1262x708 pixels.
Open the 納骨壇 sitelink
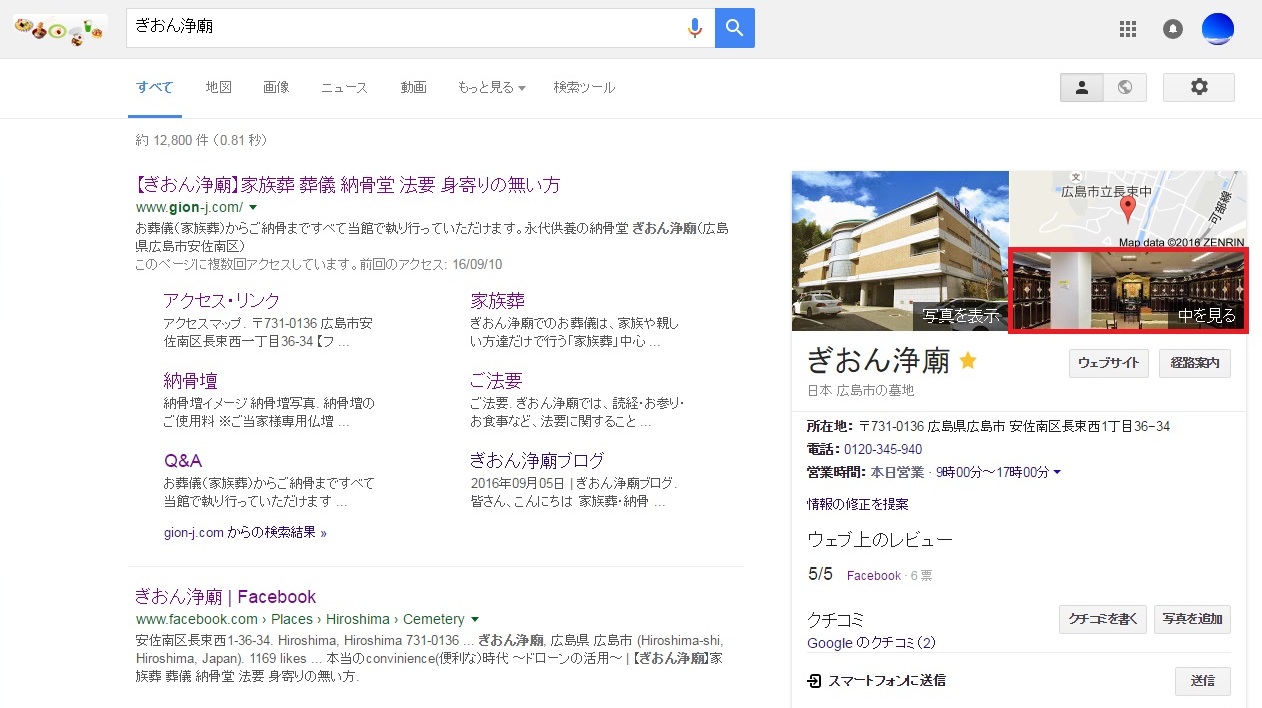coord(191,381)
